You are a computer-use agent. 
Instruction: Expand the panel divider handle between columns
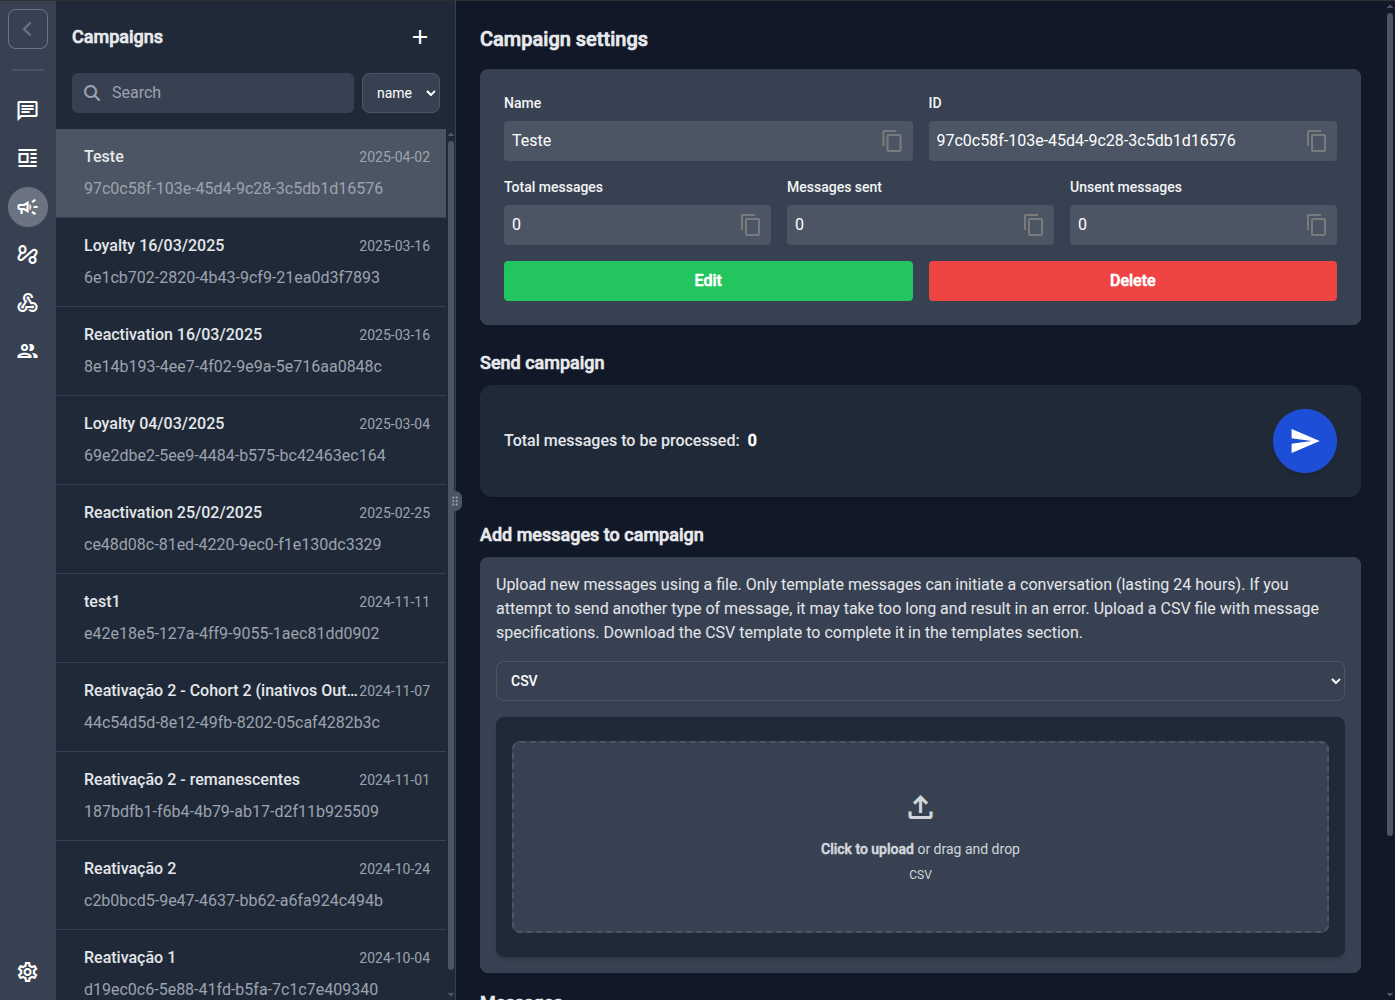(455, 500)
